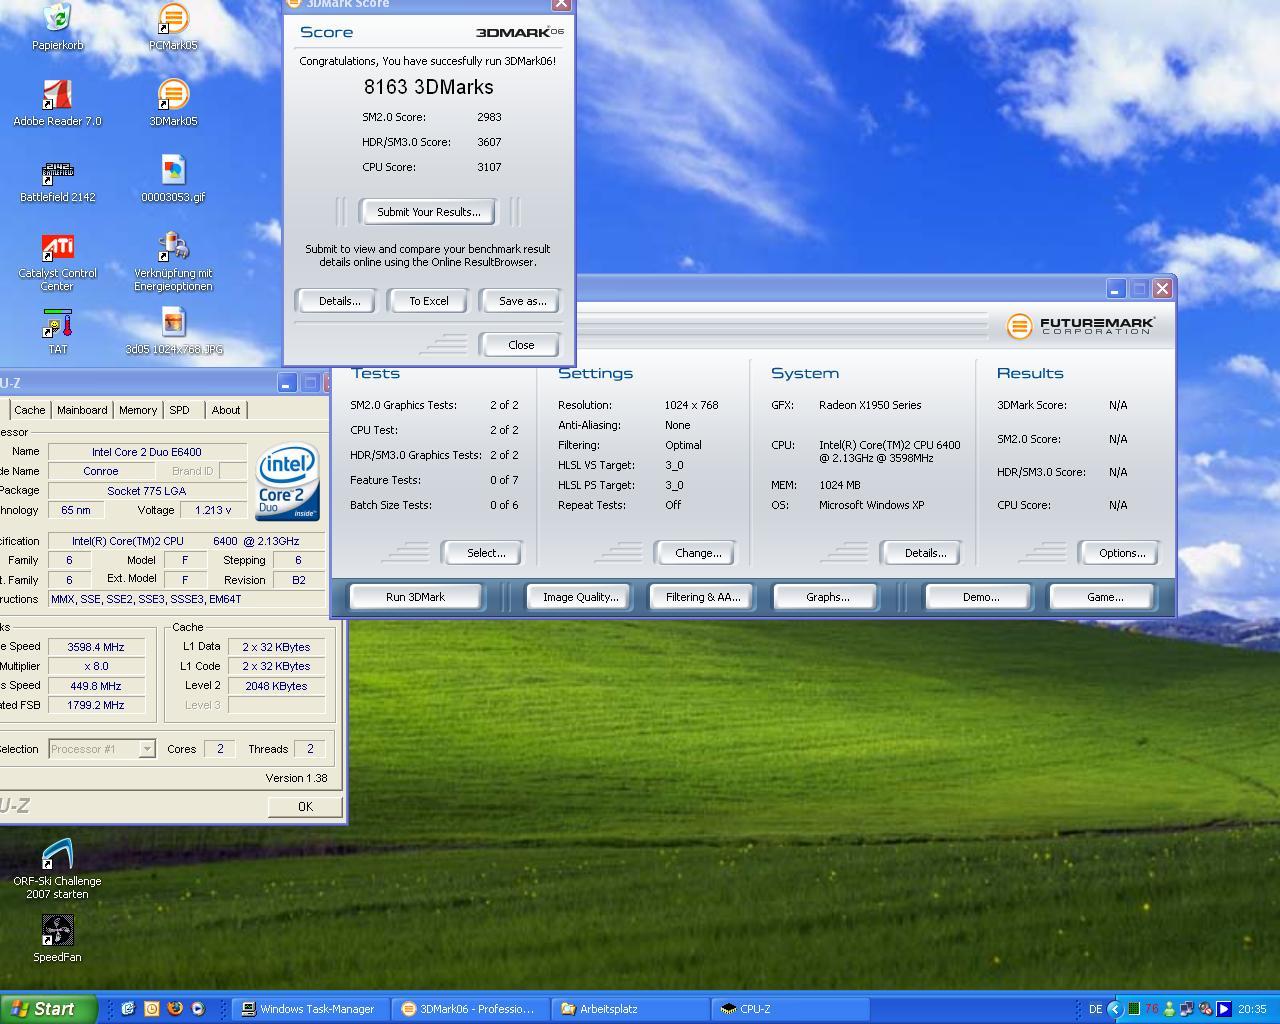Click Submit Your Results in the Score dialog
The image size is (1280, 1024).
(429, 212)
